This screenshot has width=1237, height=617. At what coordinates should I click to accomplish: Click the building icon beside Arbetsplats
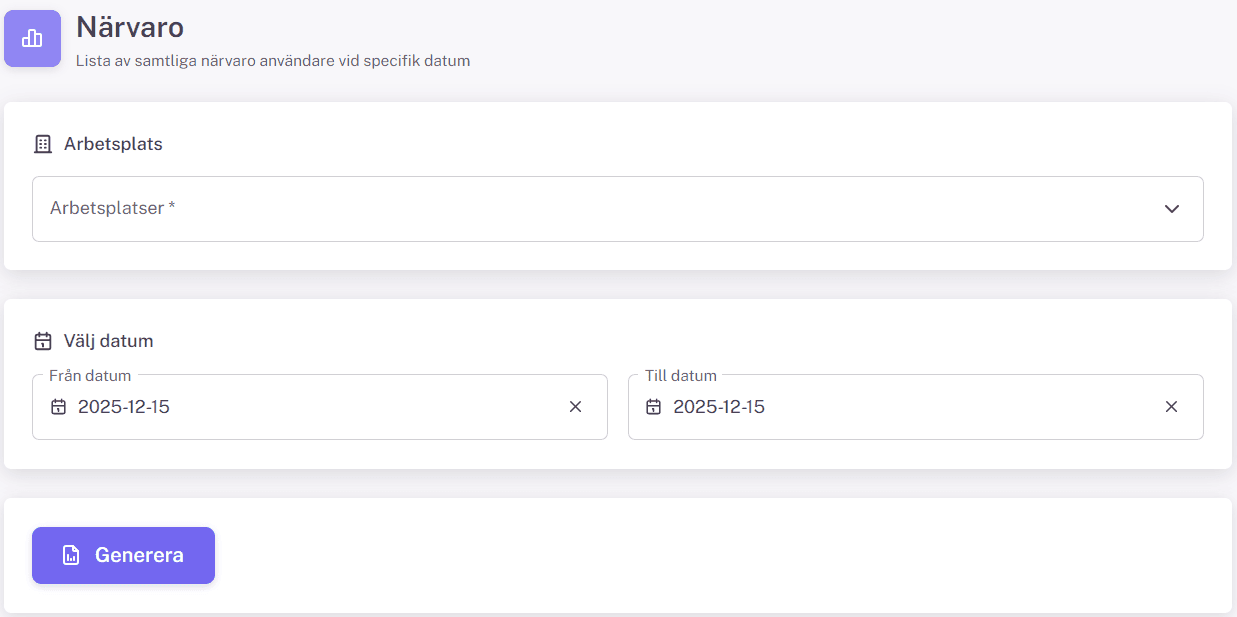43,144
